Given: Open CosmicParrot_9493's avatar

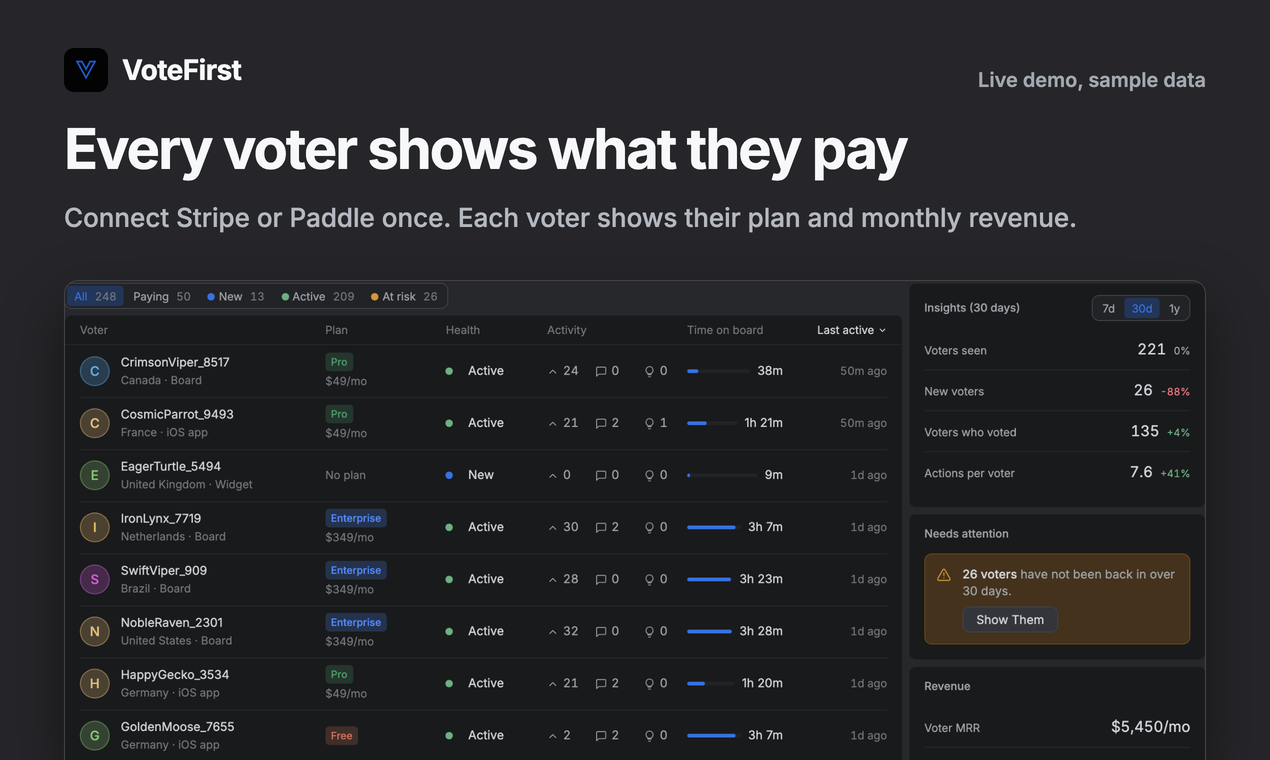Looking at the screenshot, I should click(x=95, y=423).
